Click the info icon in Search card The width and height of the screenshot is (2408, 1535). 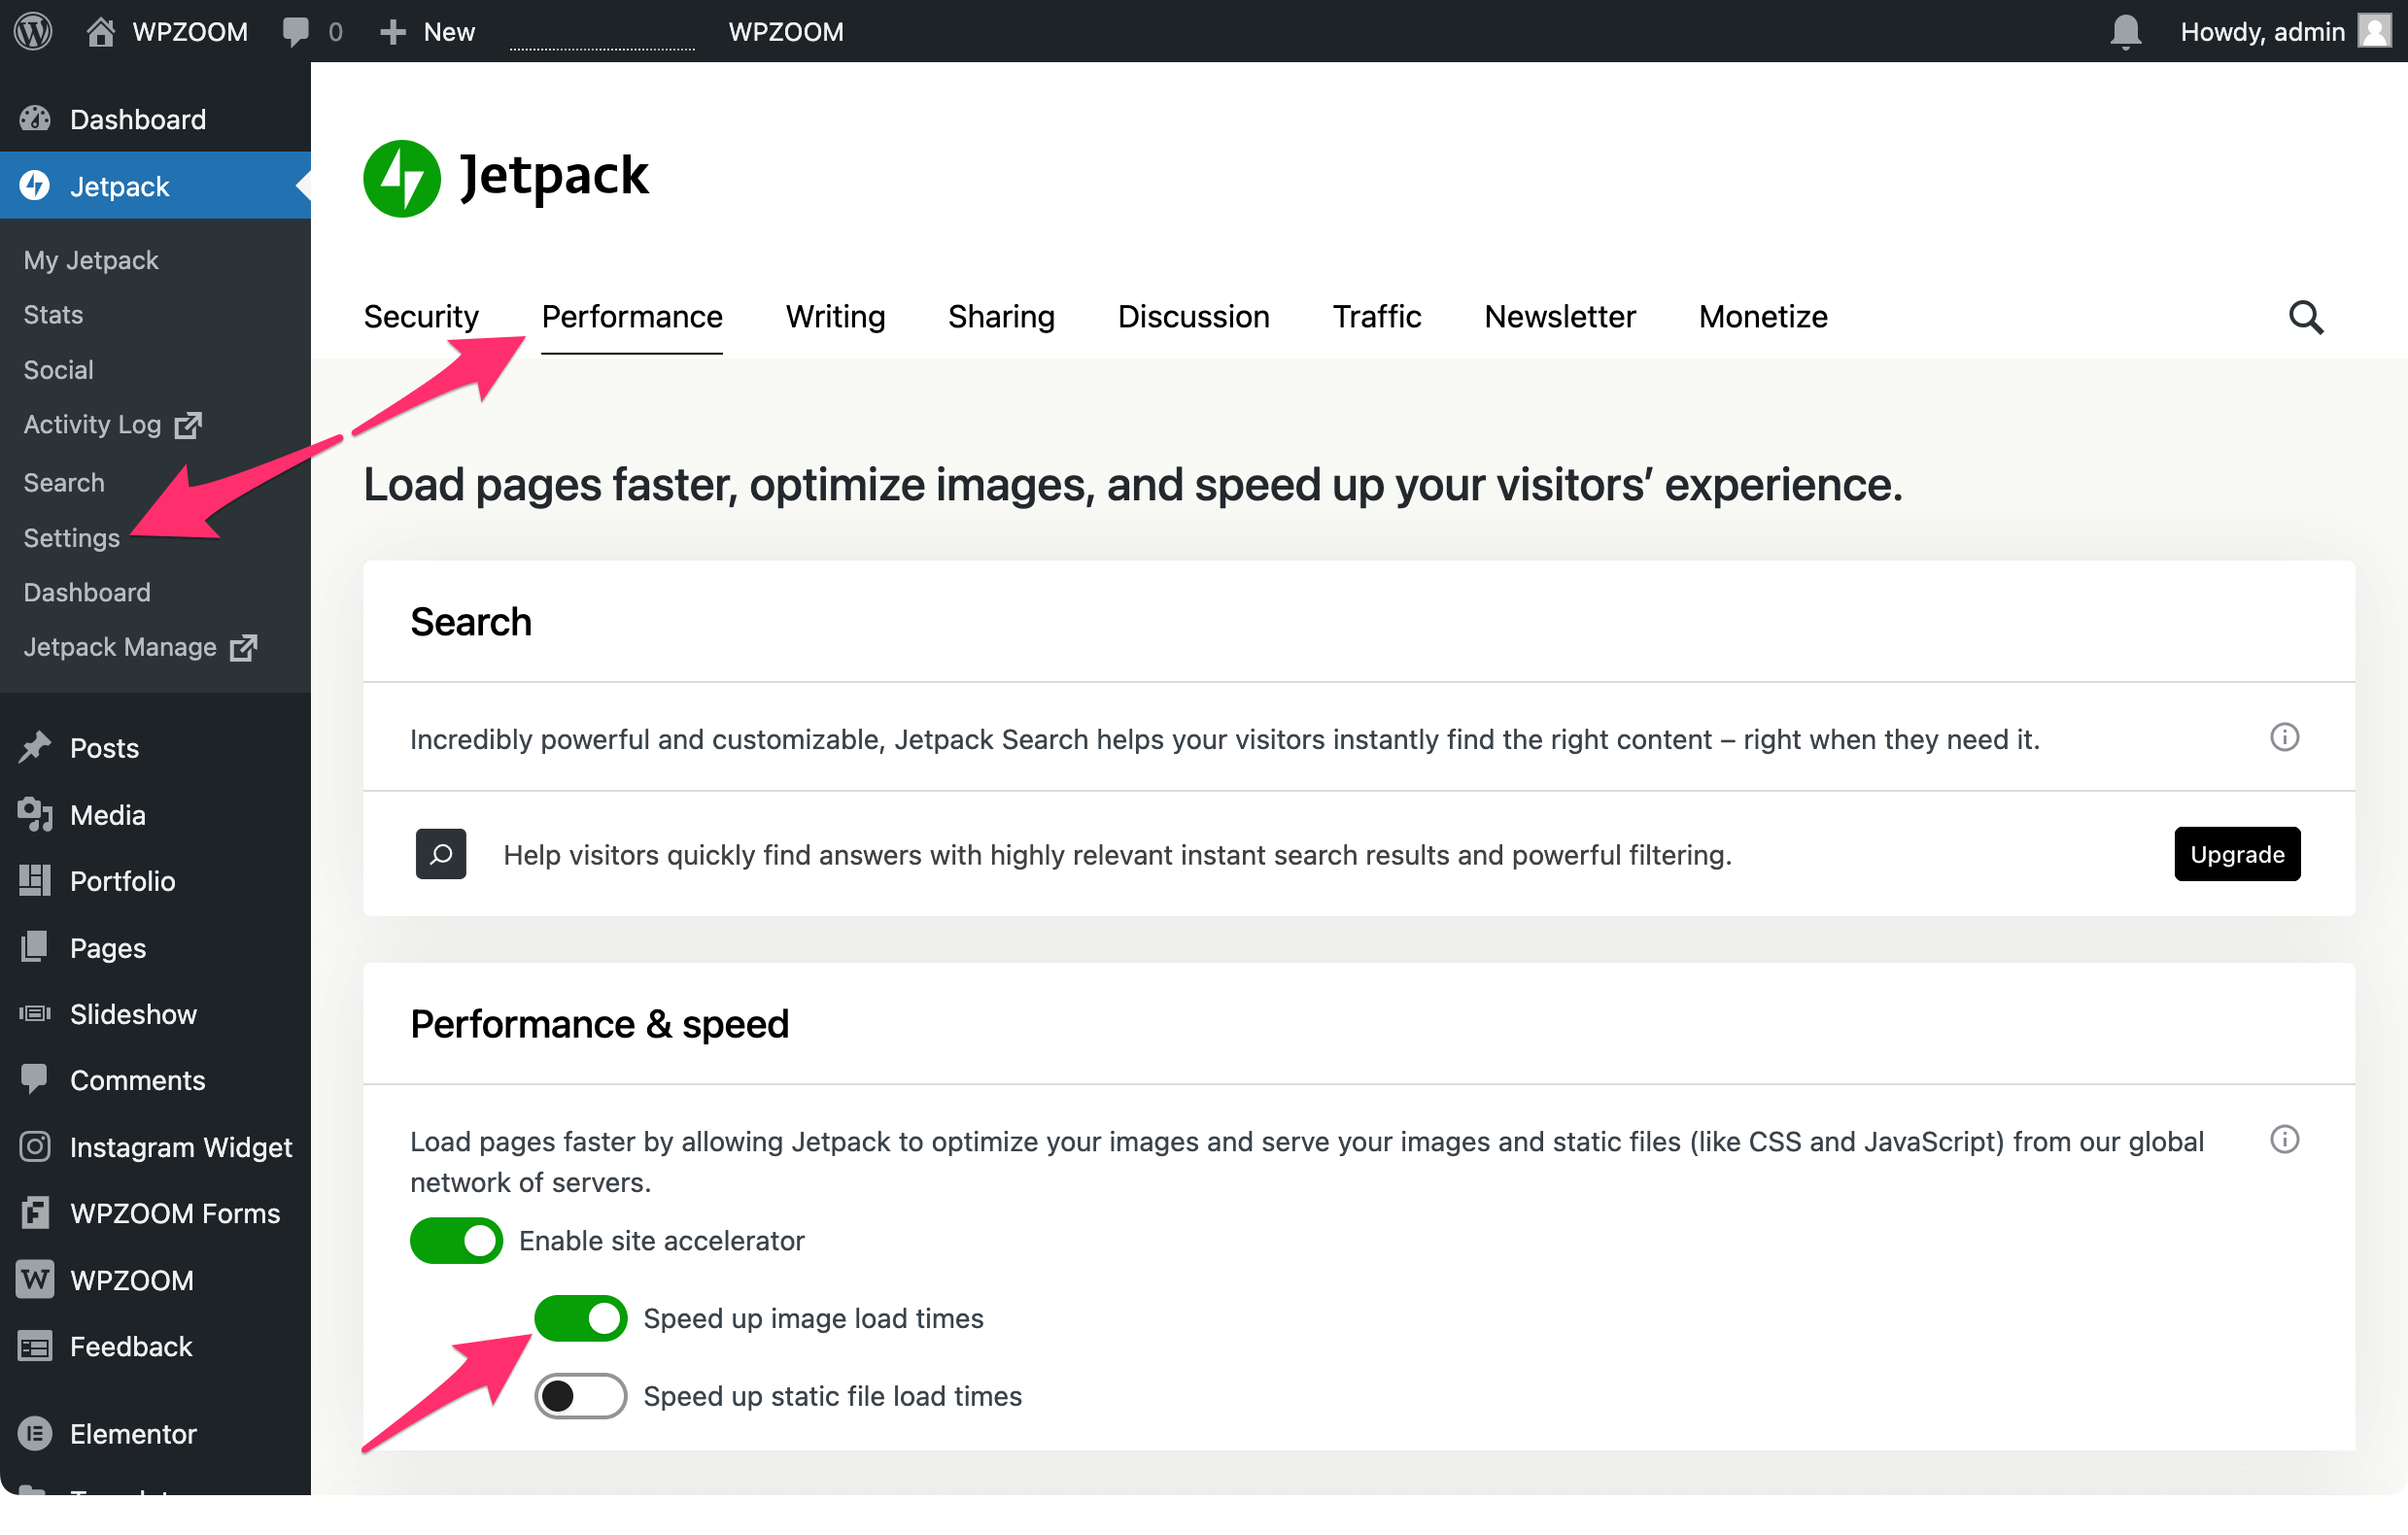[x=2284, y=738]
